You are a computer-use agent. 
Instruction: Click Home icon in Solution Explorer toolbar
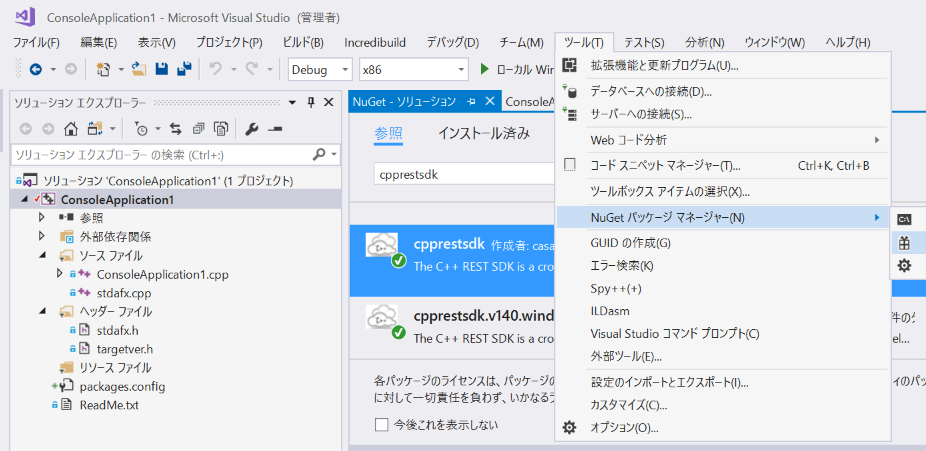point(71,128)
